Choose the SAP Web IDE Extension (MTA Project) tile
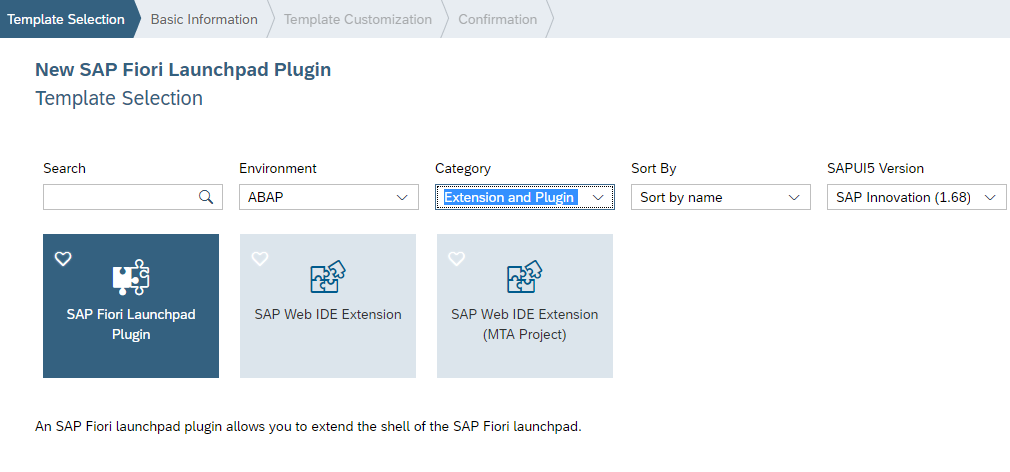 pyautogui.click(x=525, y=306)
